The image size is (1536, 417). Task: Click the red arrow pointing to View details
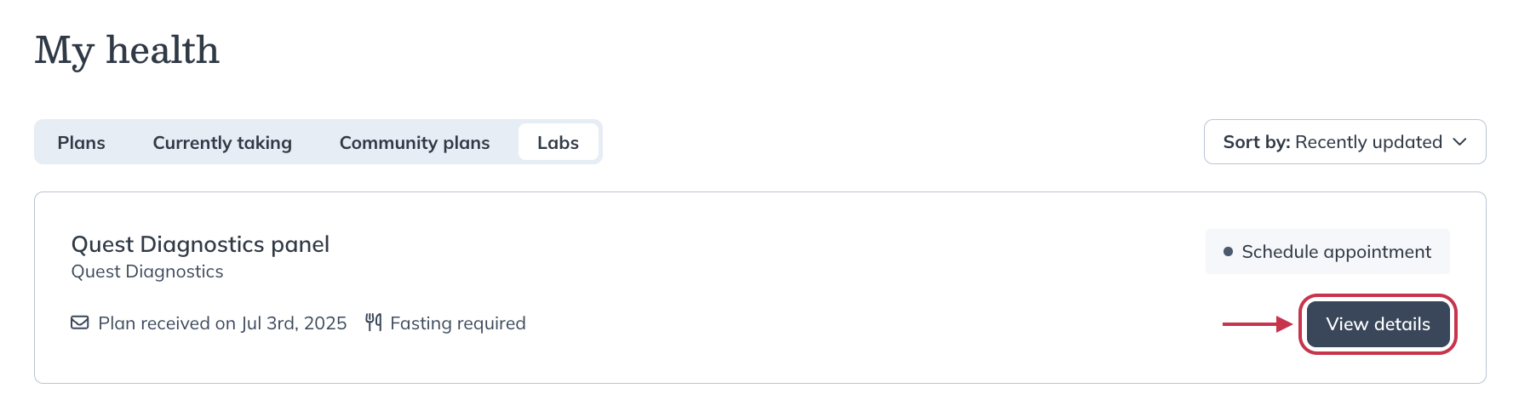[x=1257, y=324]
